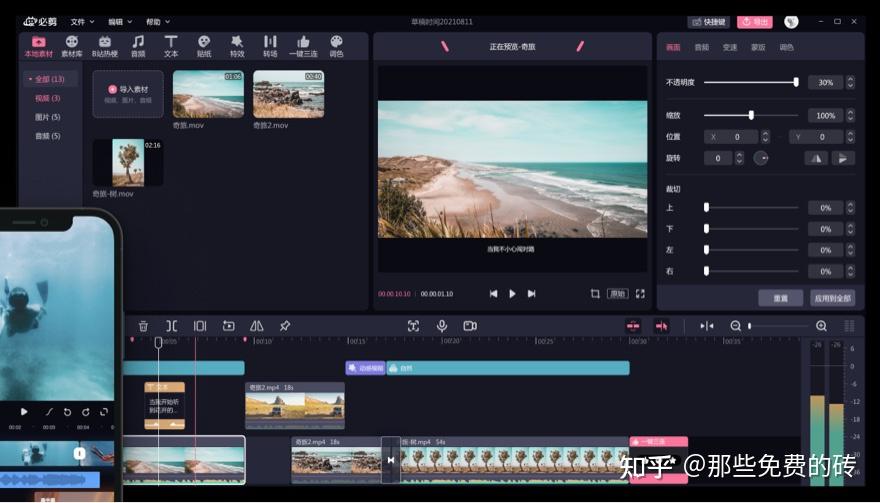Screen dimensions: 880x503
Task: Click the trim-frame tool beside split icon
Action: (200, 326)
